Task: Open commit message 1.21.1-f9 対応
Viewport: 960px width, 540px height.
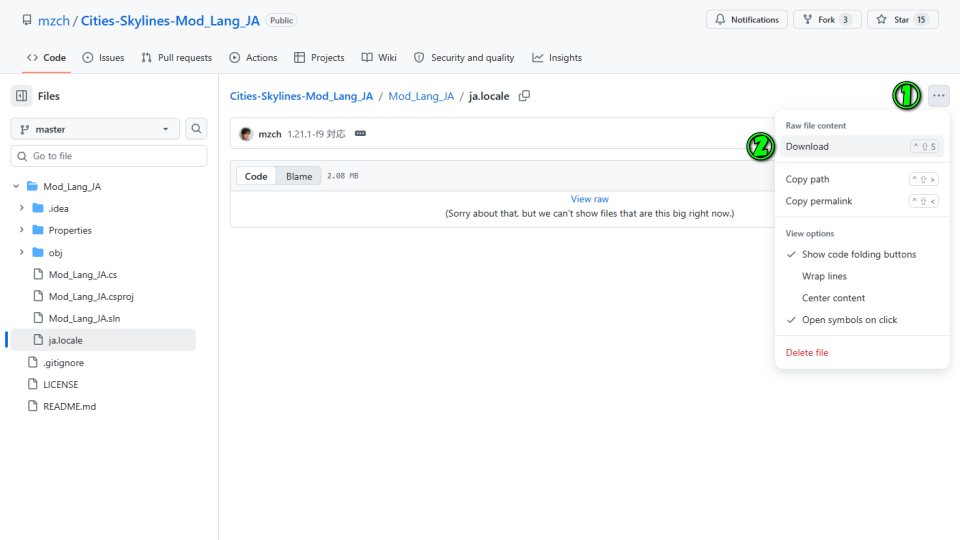Action: (x=317, y=134)
